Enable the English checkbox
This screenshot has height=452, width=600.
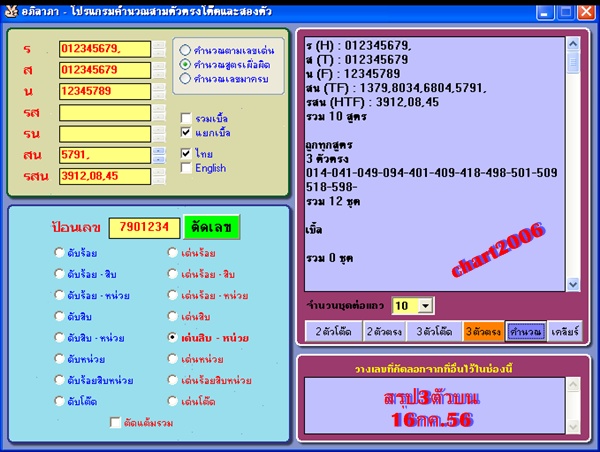point(186,168)
